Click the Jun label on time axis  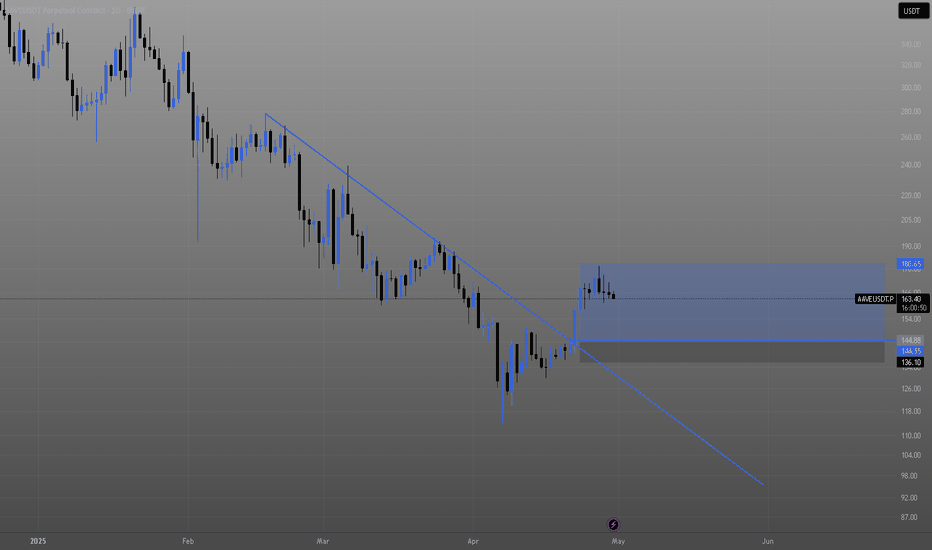coord(768,541)
